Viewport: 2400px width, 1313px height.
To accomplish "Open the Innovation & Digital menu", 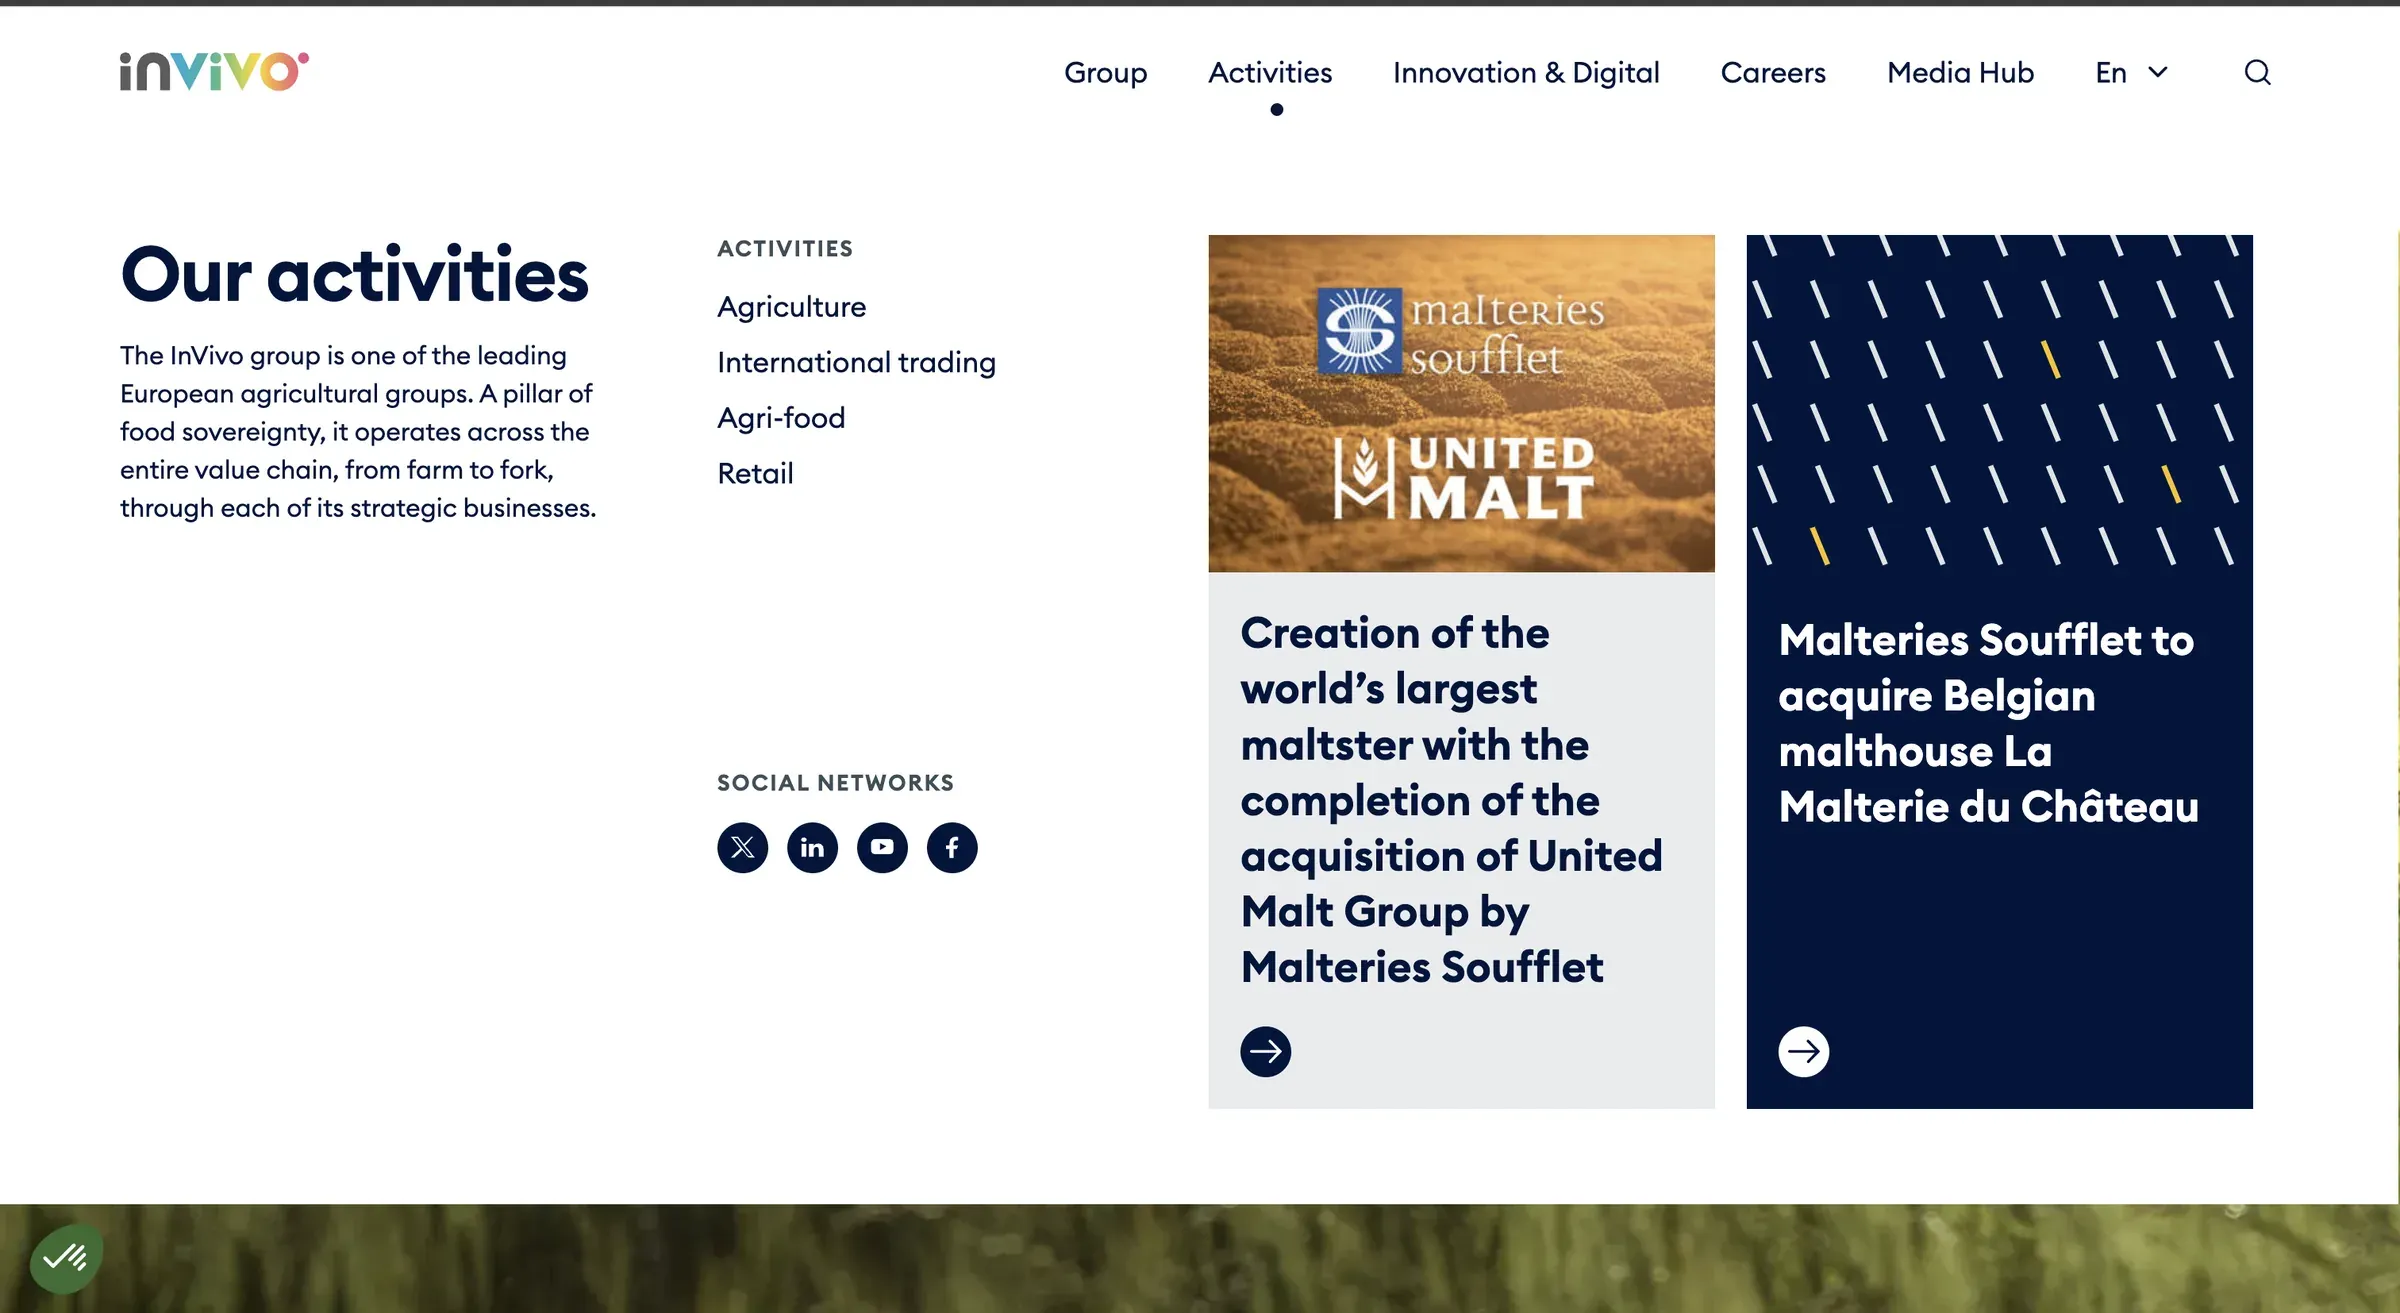I will (x=1526, y=73).
